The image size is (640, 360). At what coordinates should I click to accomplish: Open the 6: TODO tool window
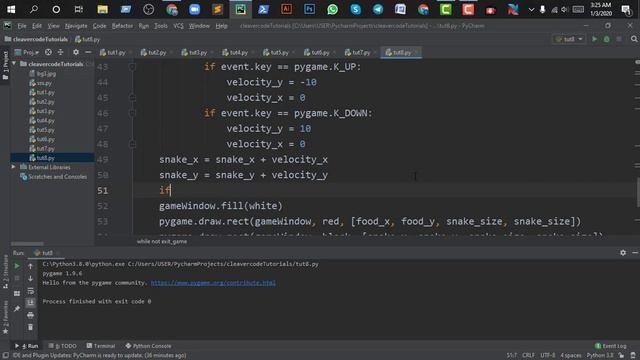(62, 346)
